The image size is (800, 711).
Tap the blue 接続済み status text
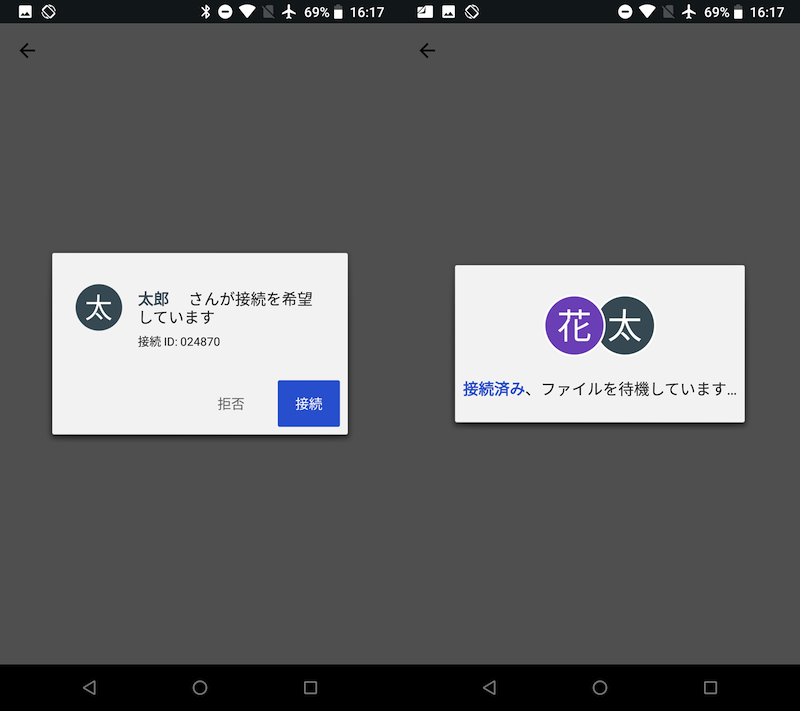click(493, 389)
